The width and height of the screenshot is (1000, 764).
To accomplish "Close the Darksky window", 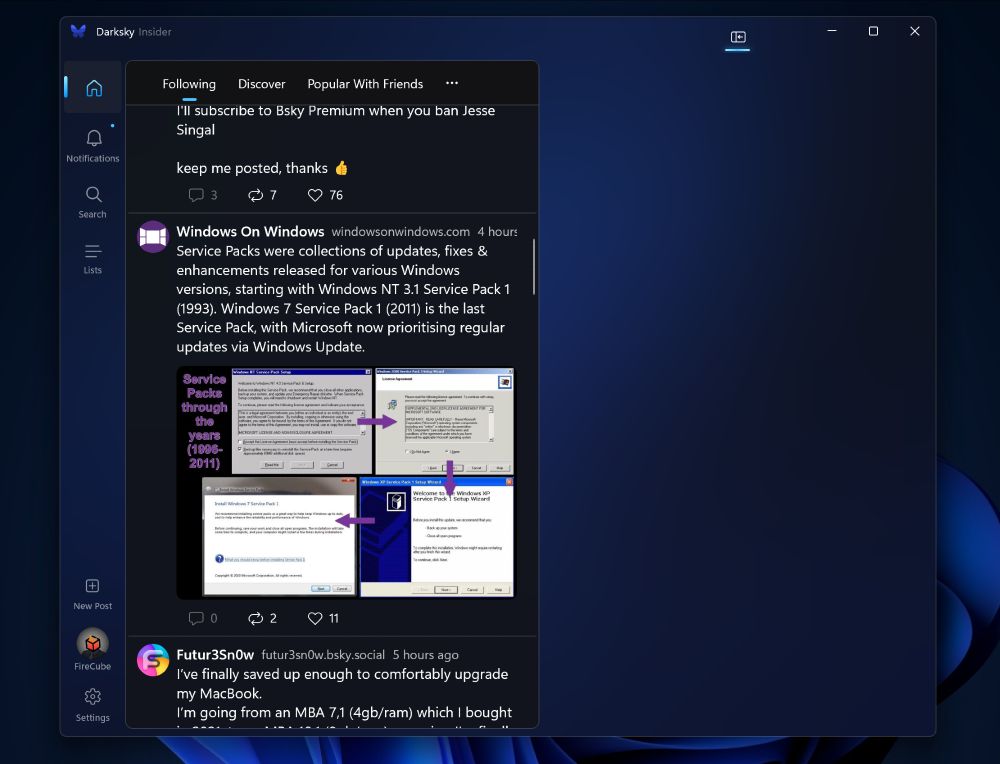I will click(x=915, y=31).
